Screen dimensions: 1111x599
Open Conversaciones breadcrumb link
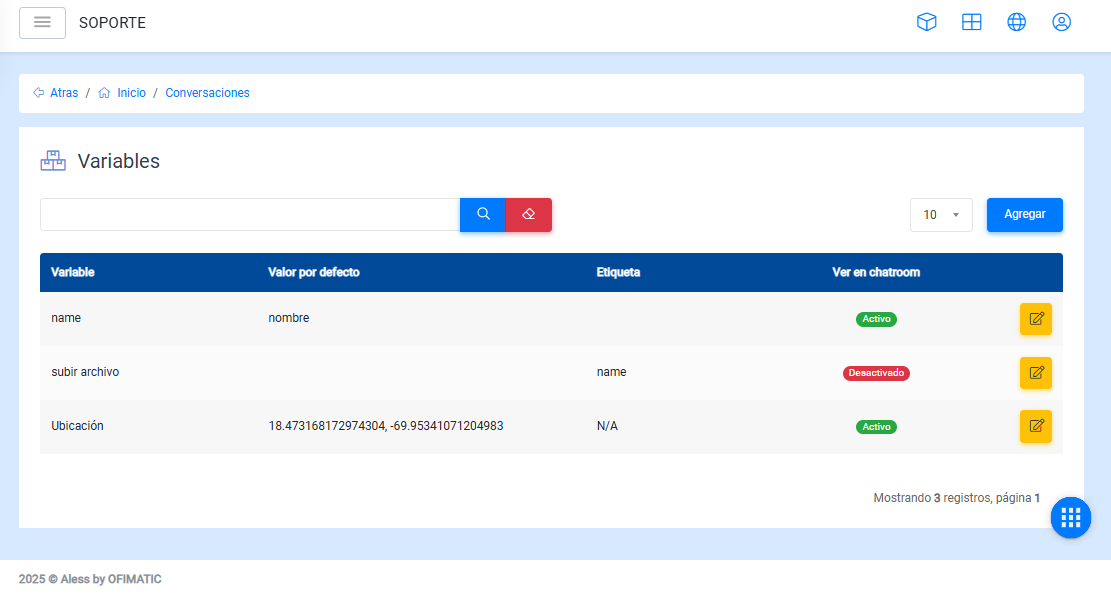coord(207,93)
